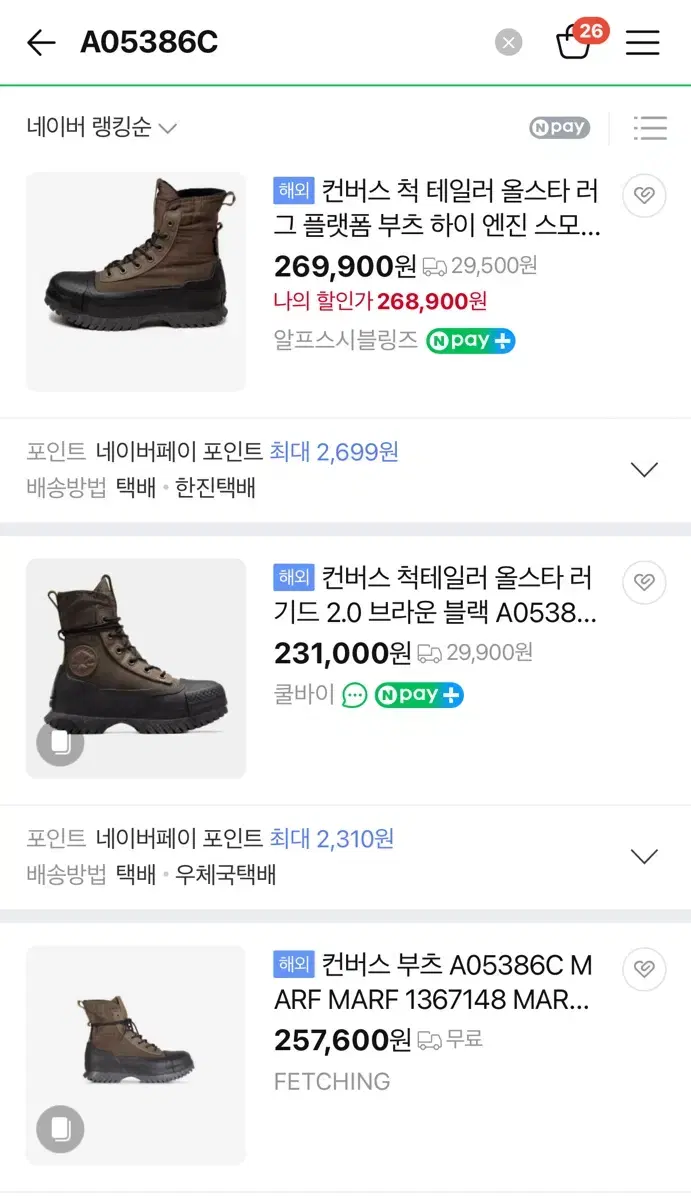691x1200 pixels.
Task: Tap the similar-items icon on second boot image
Action: tap(60, 743)
